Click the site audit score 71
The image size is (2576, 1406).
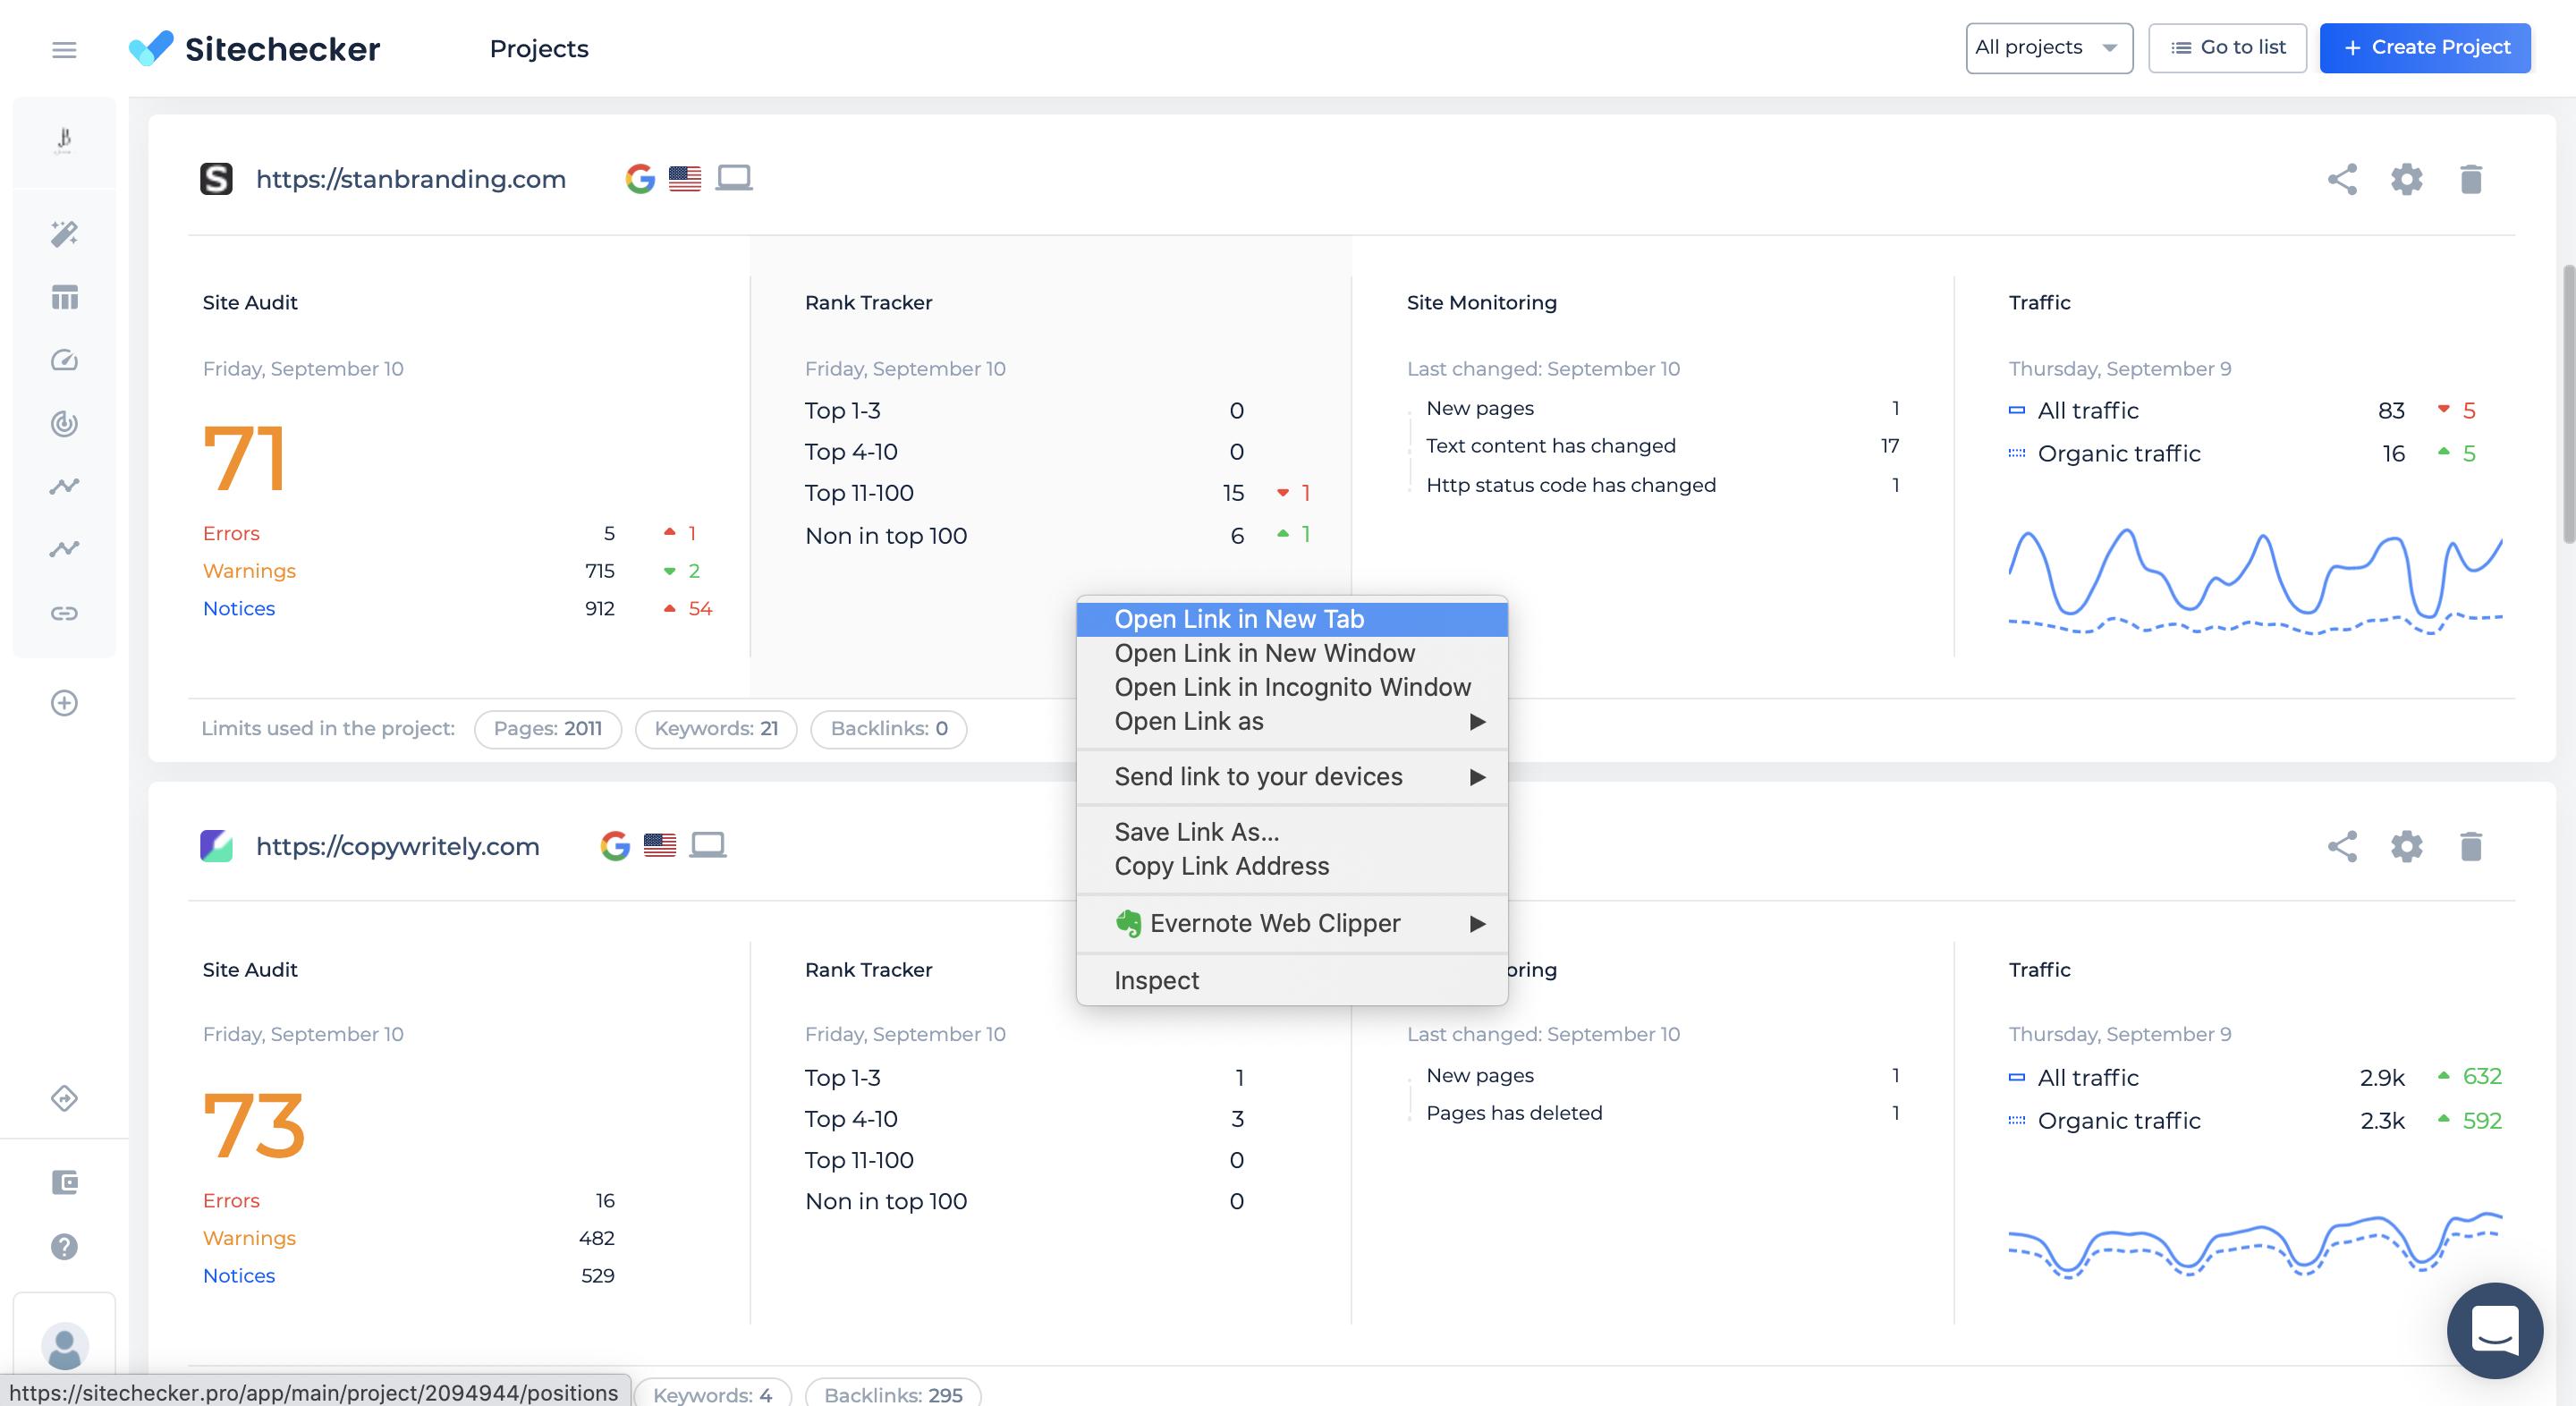coord(246,458)
